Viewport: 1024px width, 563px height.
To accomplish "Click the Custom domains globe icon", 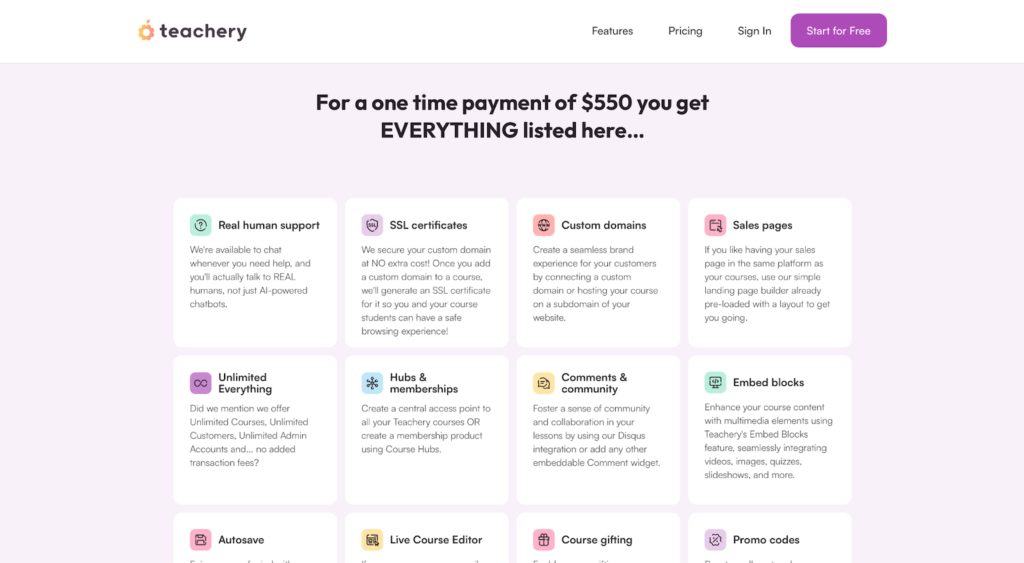I will [543, 225].
